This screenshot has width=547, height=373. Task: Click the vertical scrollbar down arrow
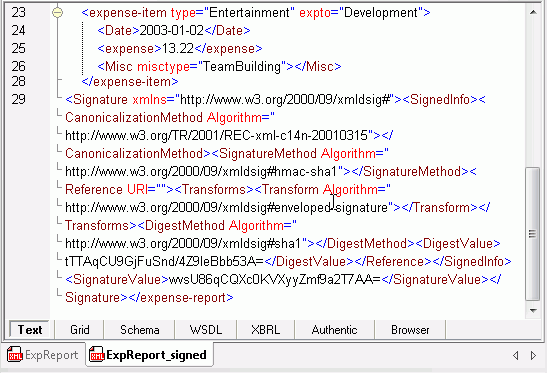[533, 310]
